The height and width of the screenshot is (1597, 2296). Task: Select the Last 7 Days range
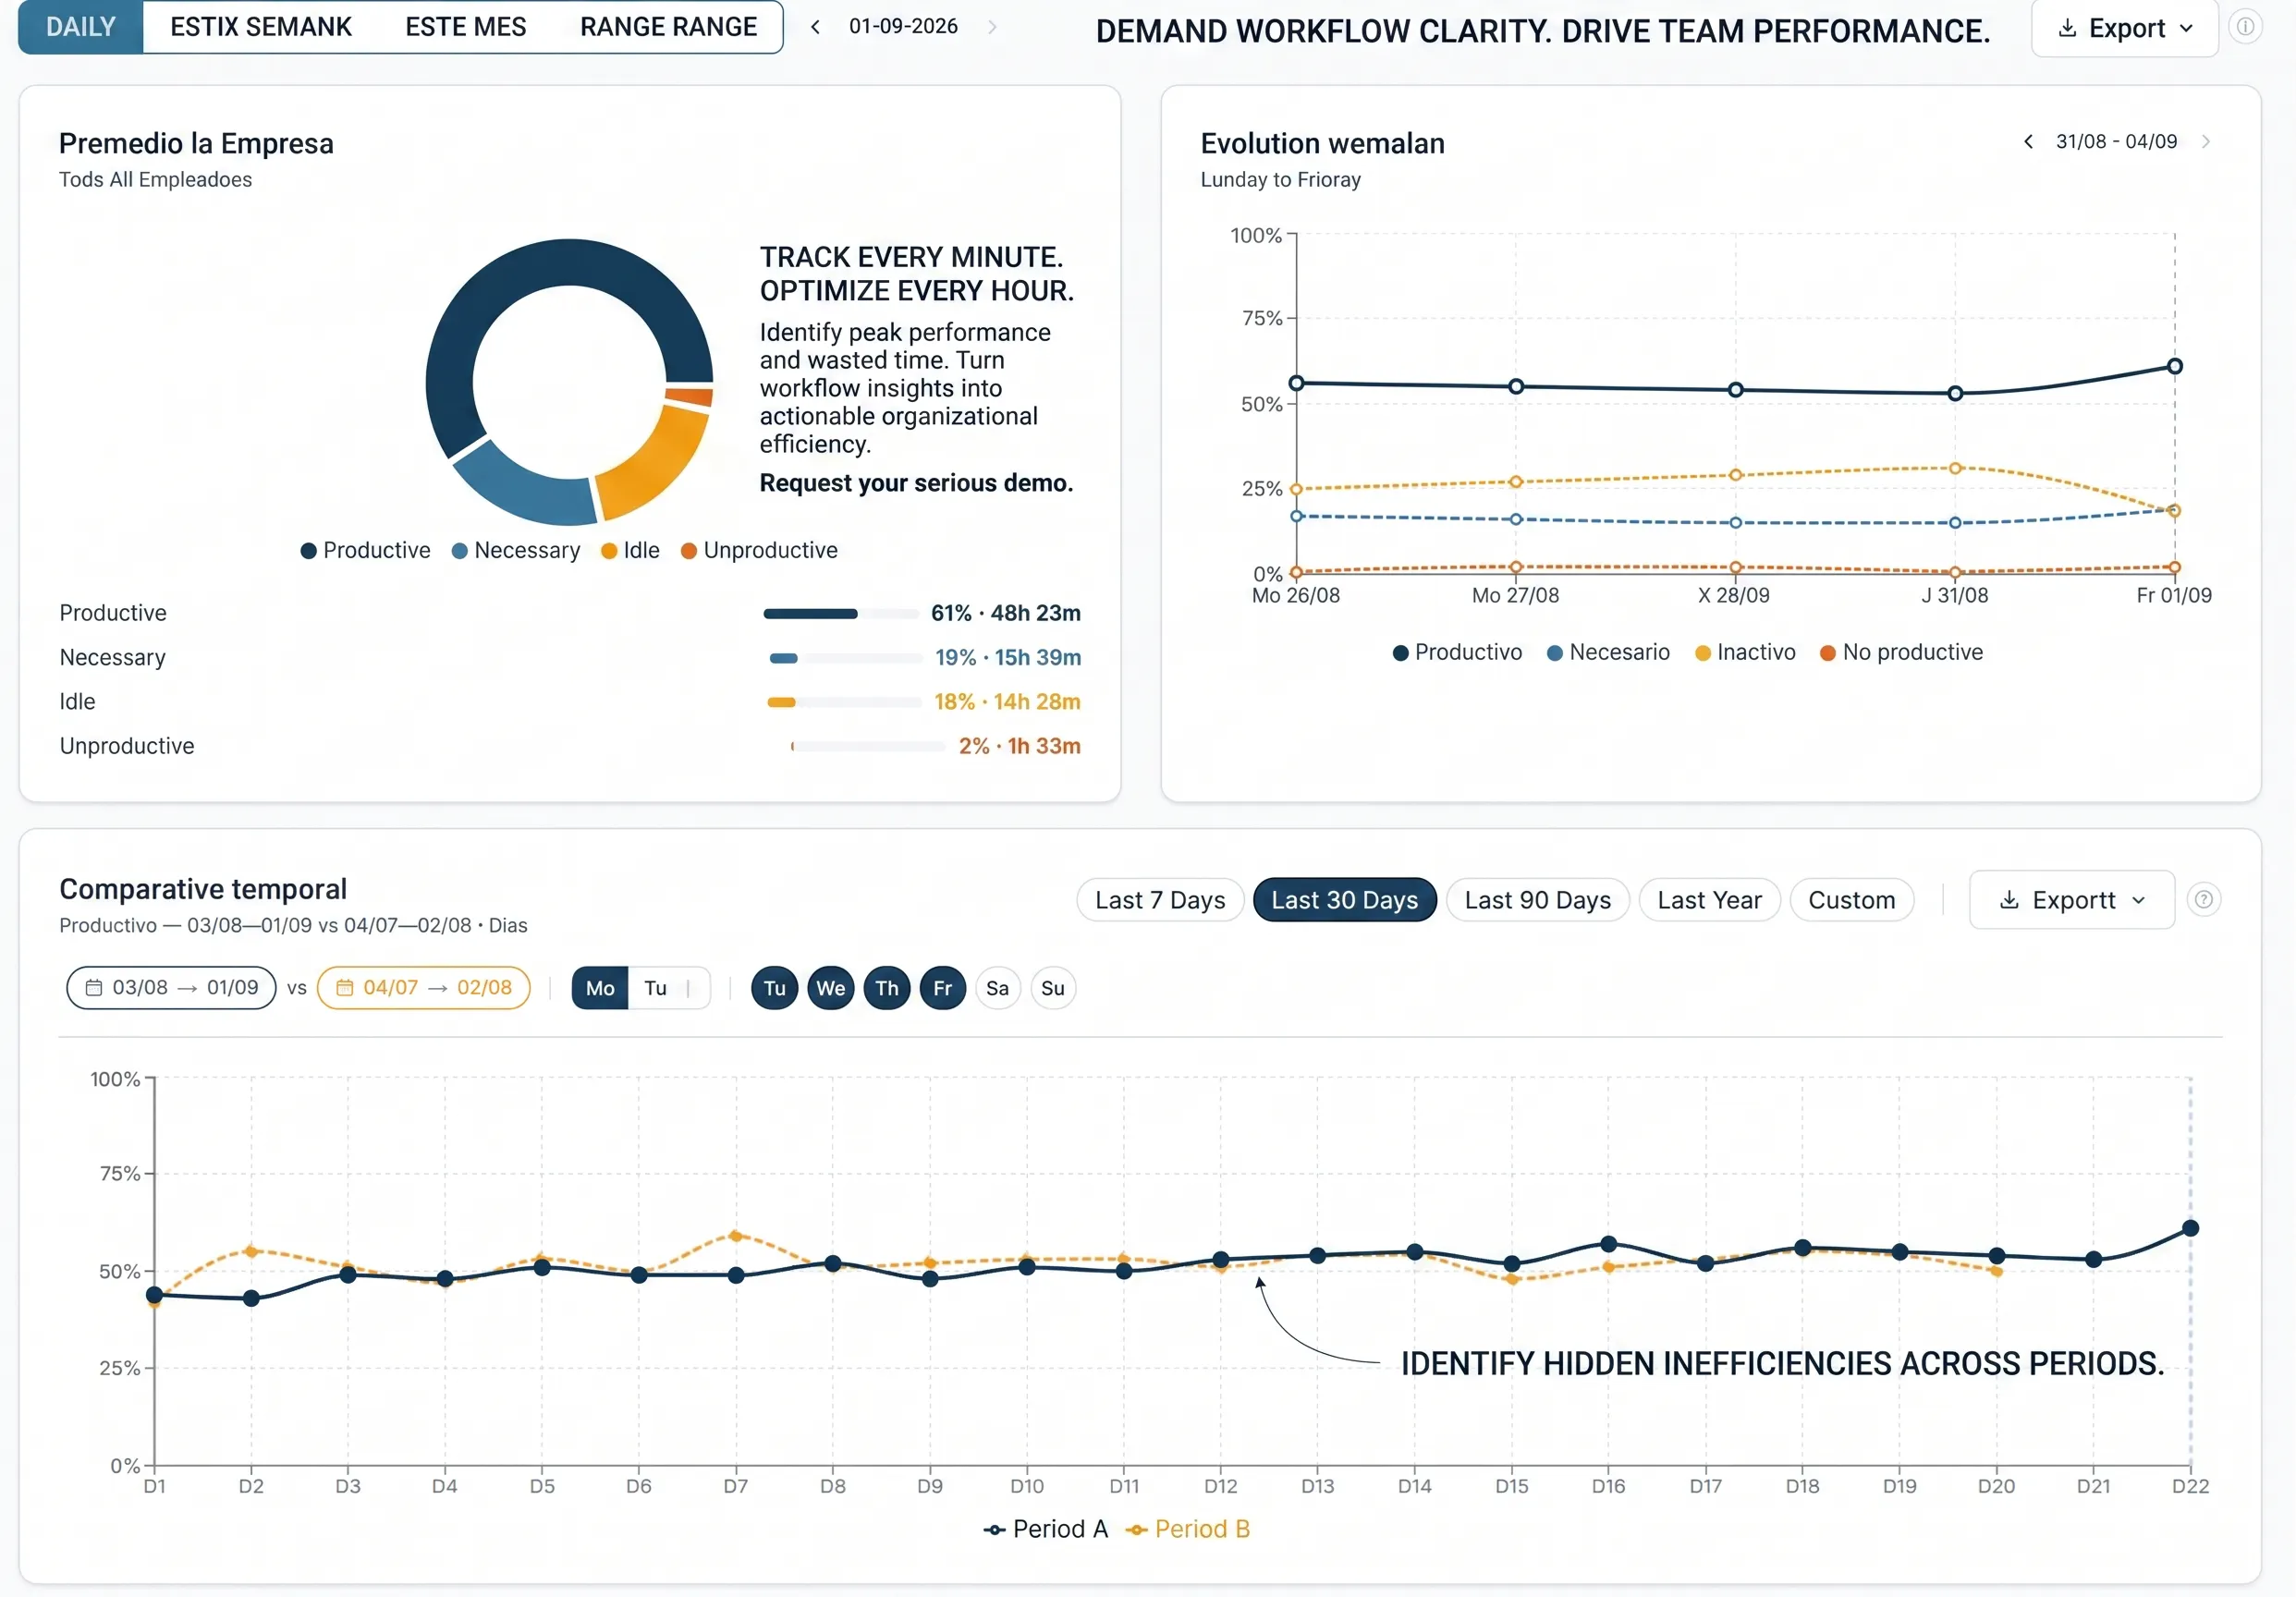pyautogui.click(x=1160, y=900)
